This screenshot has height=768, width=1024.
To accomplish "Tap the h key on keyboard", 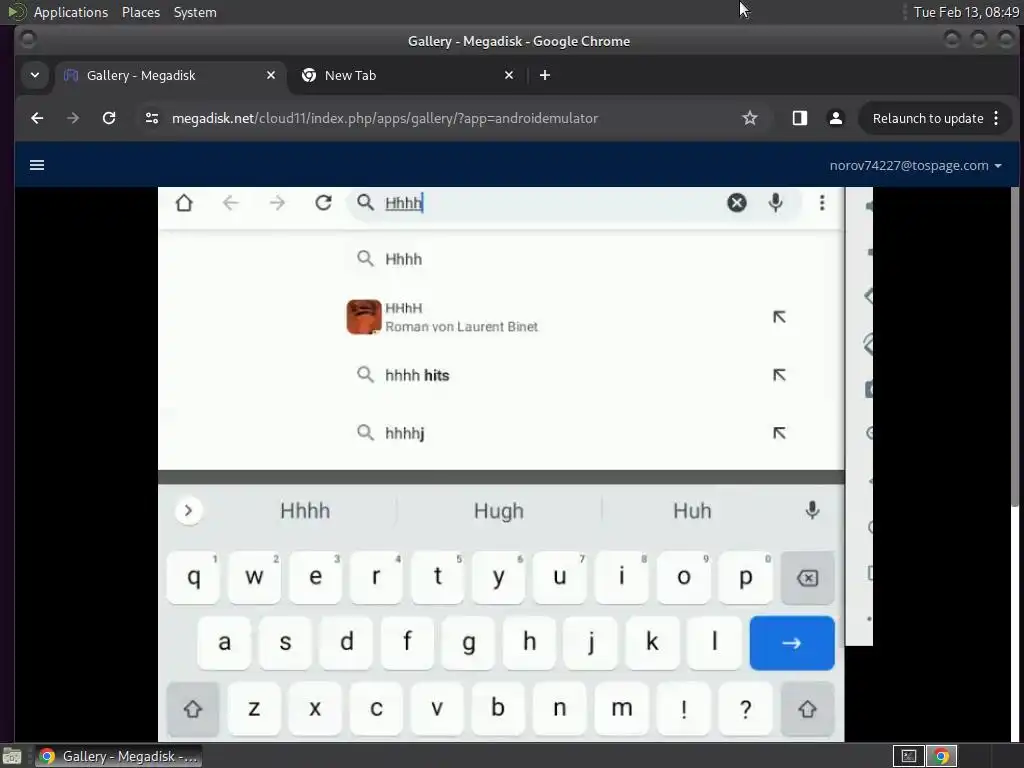I will pyautogui.click(x=530, y=643).
